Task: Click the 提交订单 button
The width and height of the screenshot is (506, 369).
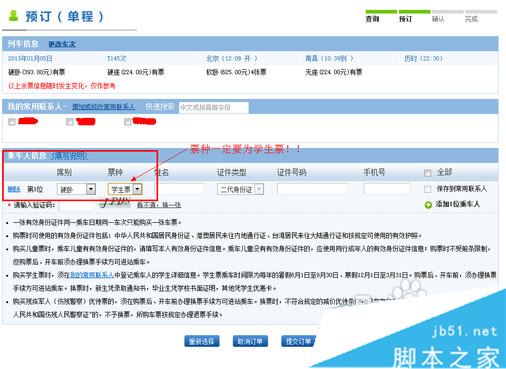Action: pyautogui.click(x=298, y=341)
